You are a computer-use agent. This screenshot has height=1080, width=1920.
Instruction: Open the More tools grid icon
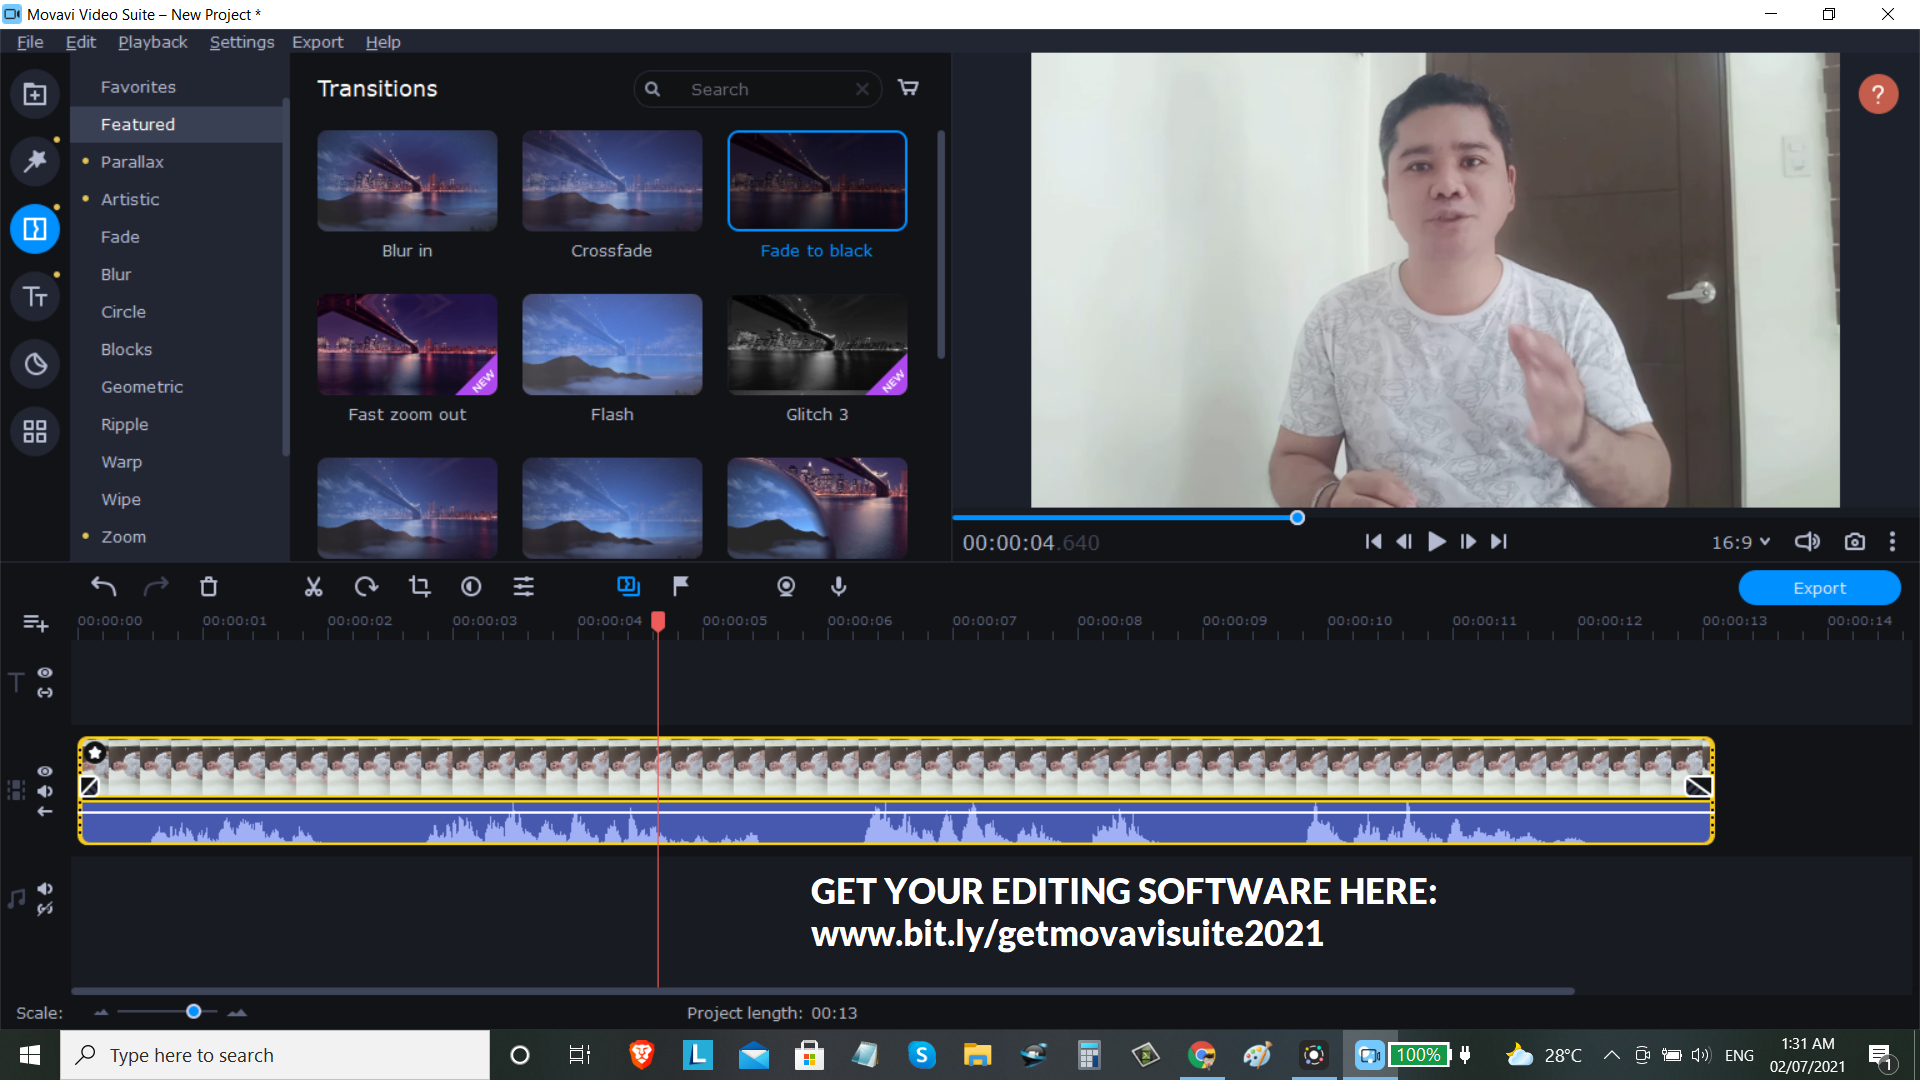[x=35, y=431]
